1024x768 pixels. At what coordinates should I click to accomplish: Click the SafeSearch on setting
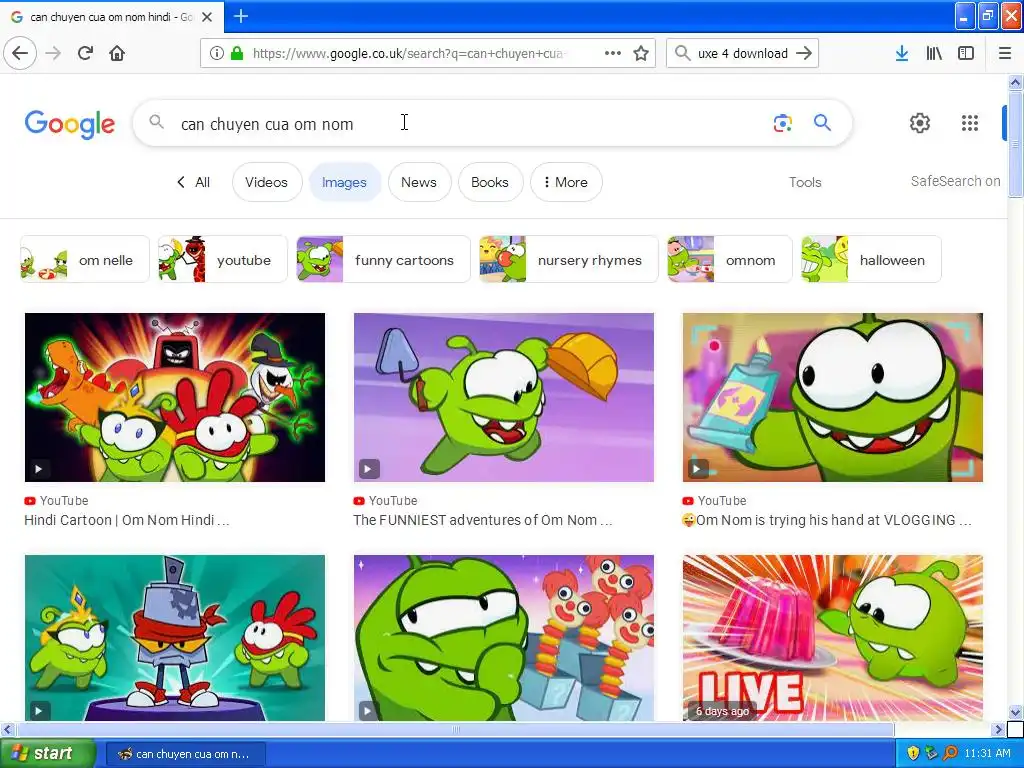tap(955, 181)
